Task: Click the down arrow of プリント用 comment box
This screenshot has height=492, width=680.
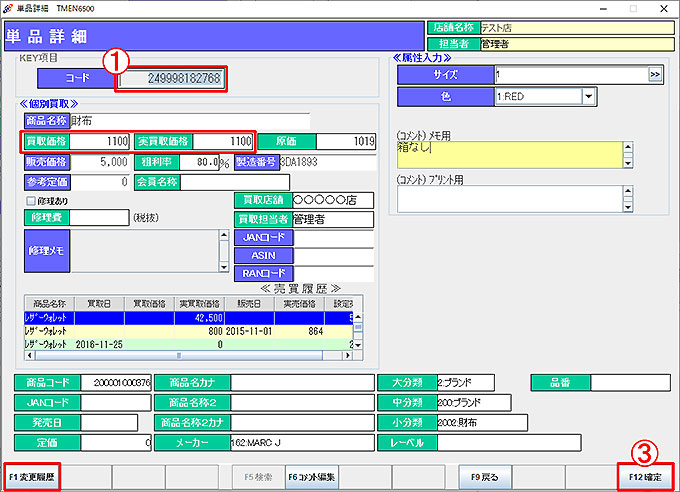Action: click(628, 207)
